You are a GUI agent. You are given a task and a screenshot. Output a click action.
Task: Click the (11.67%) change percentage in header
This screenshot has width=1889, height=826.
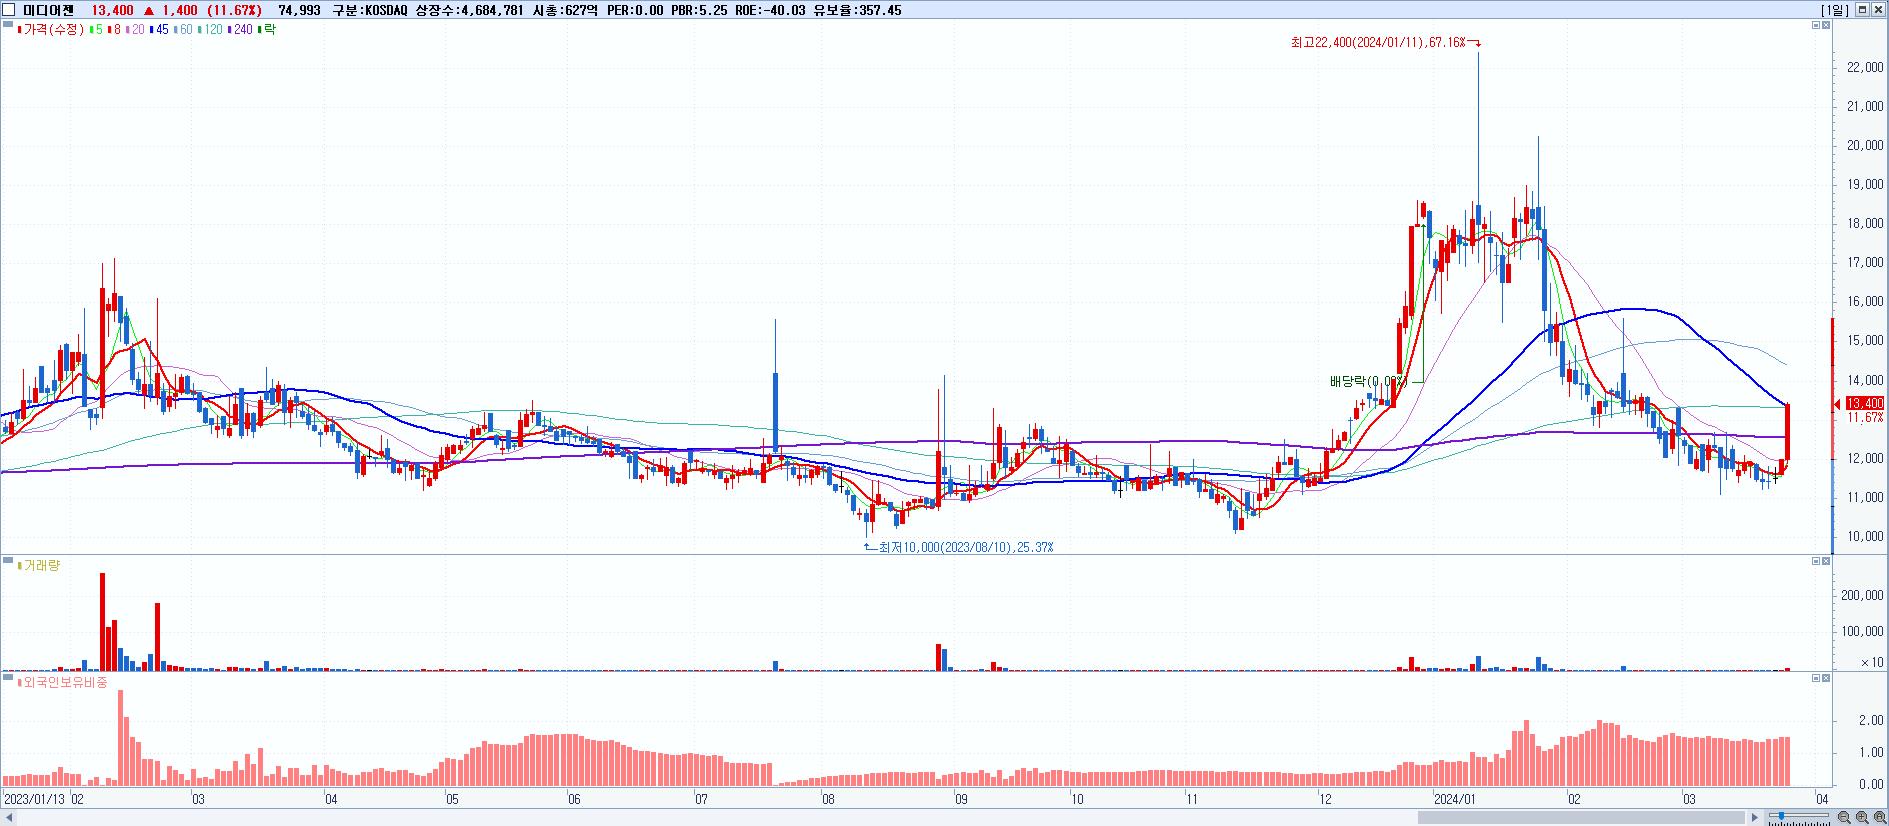click(234, 9)
